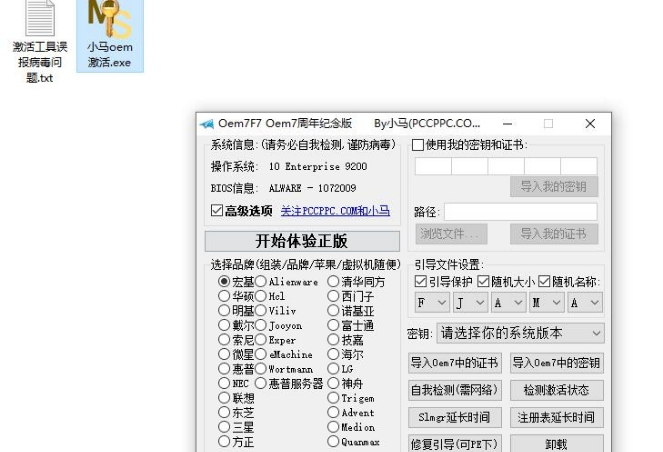Screen dimensions: 663x452
Task: Minimize the Oem7F7 window
Action: pos(508,123)
